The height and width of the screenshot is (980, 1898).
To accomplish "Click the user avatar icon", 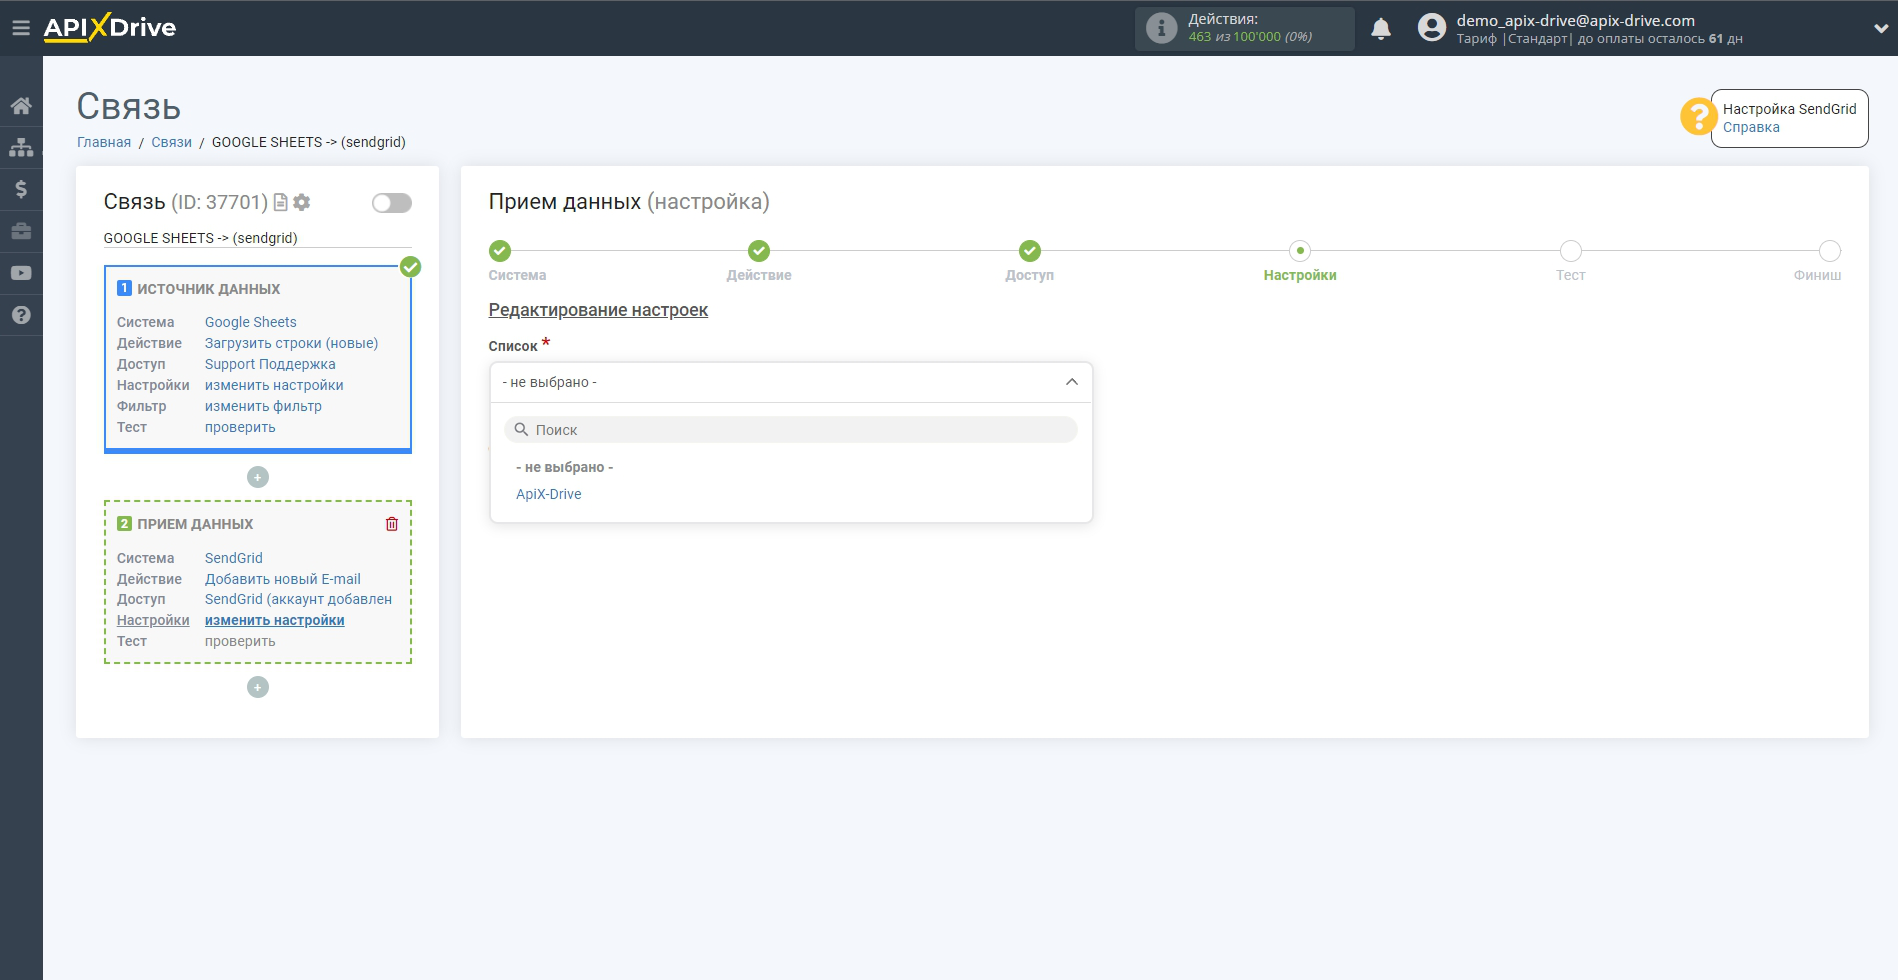I will [x=1432, y=28].
